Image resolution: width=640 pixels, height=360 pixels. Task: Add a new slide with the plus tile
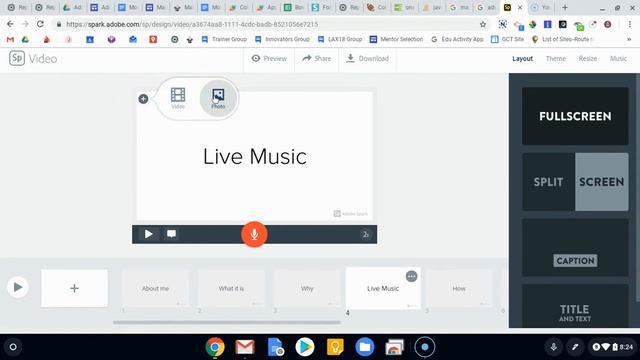coord(74,288)
